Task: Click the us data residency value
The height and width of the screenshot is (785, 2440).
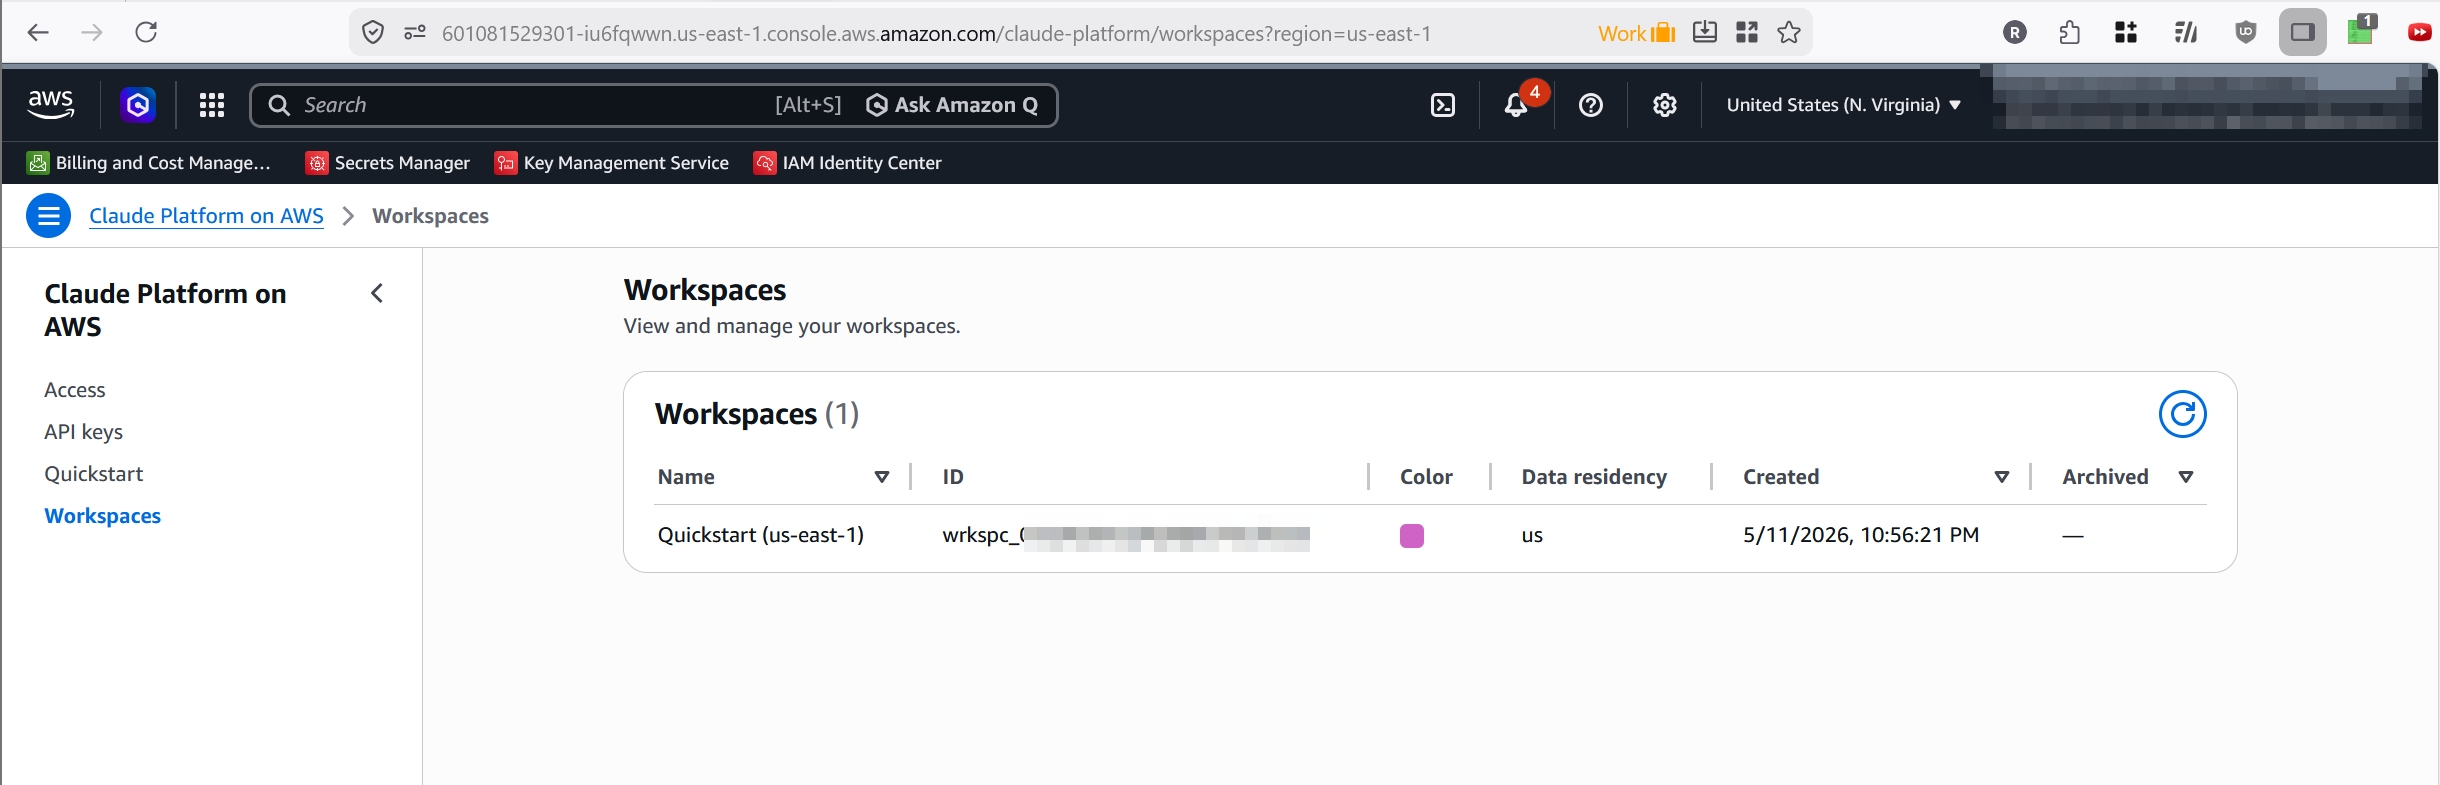Action: [1532, 536]
